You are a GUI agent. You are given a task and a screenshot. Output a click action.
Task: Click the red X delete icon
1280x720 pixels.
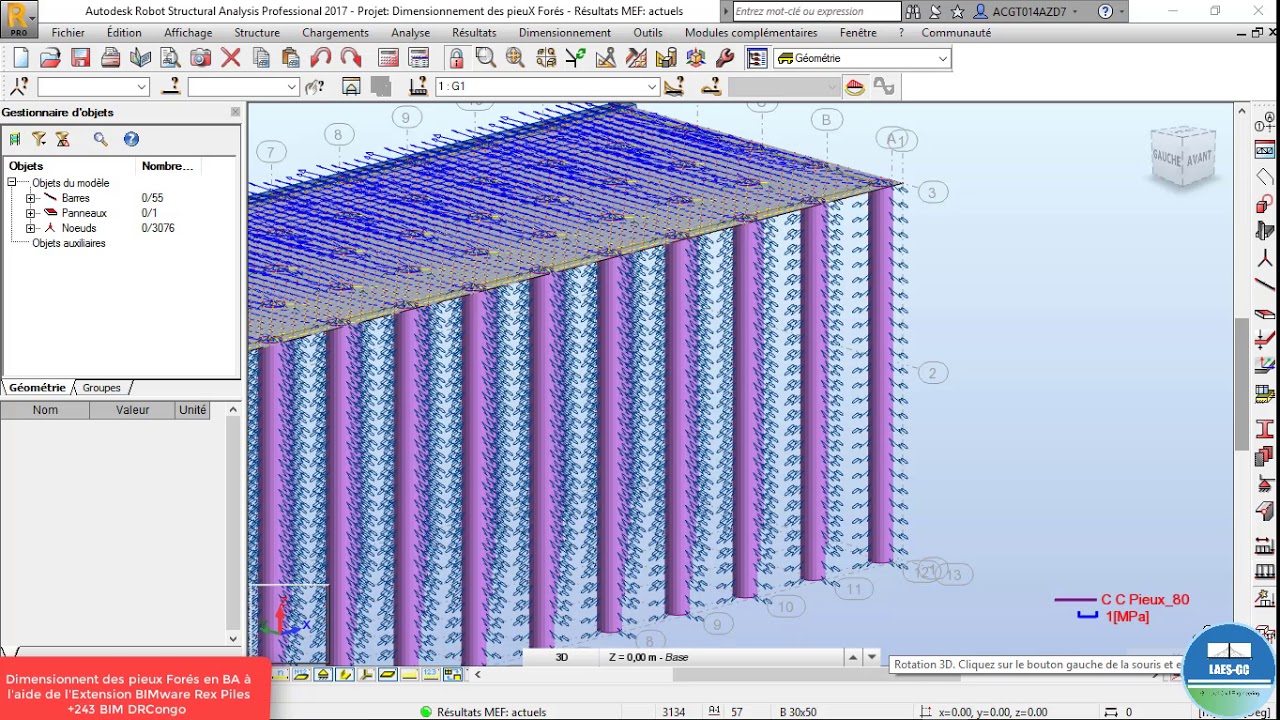[x=231, y=58]
